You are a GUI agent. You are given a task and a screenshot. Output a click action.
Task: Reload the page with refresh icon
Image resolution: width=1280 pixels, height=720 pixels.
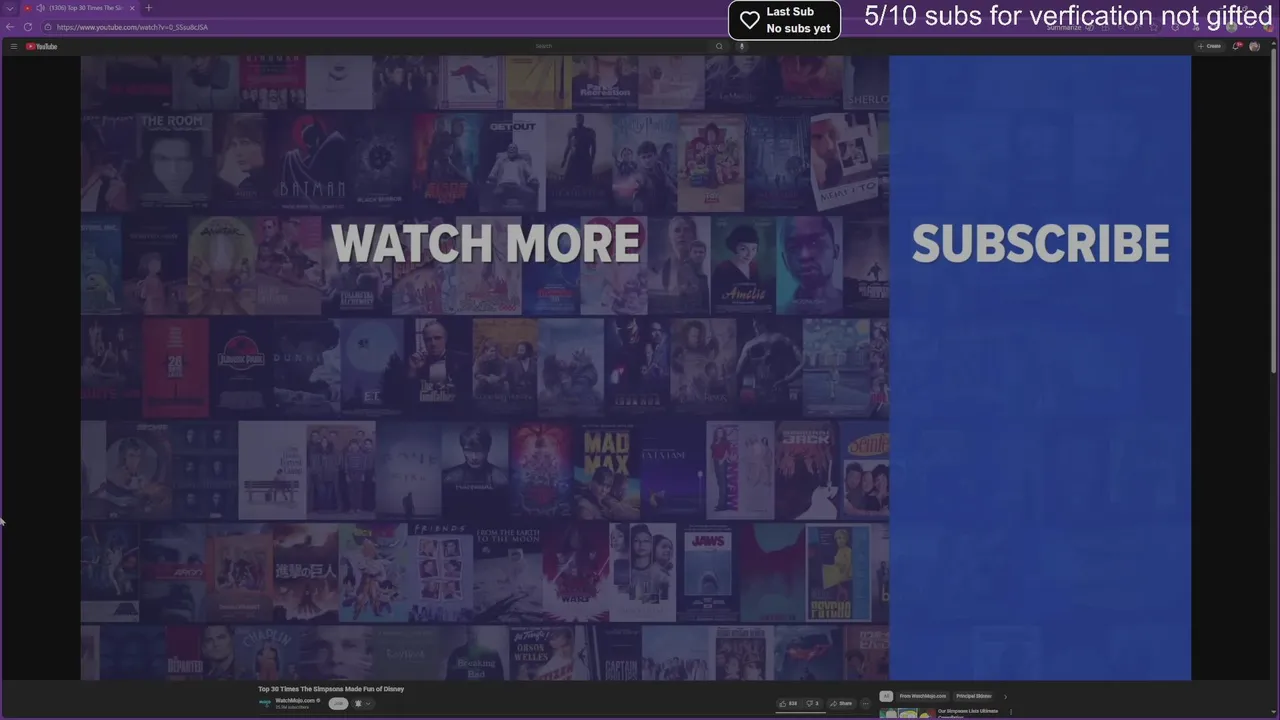(x=27, y=27)
